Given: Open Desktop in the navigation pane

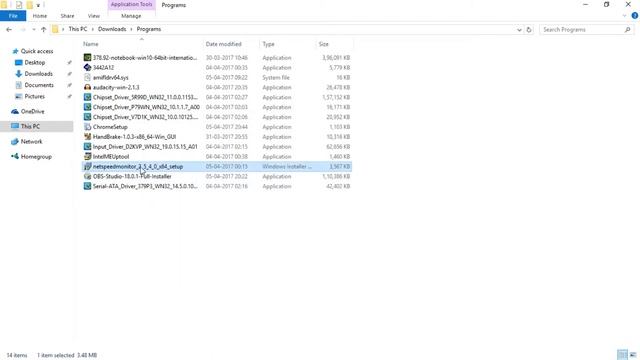Looking at the screenshot, I should [x=35, y=62].
